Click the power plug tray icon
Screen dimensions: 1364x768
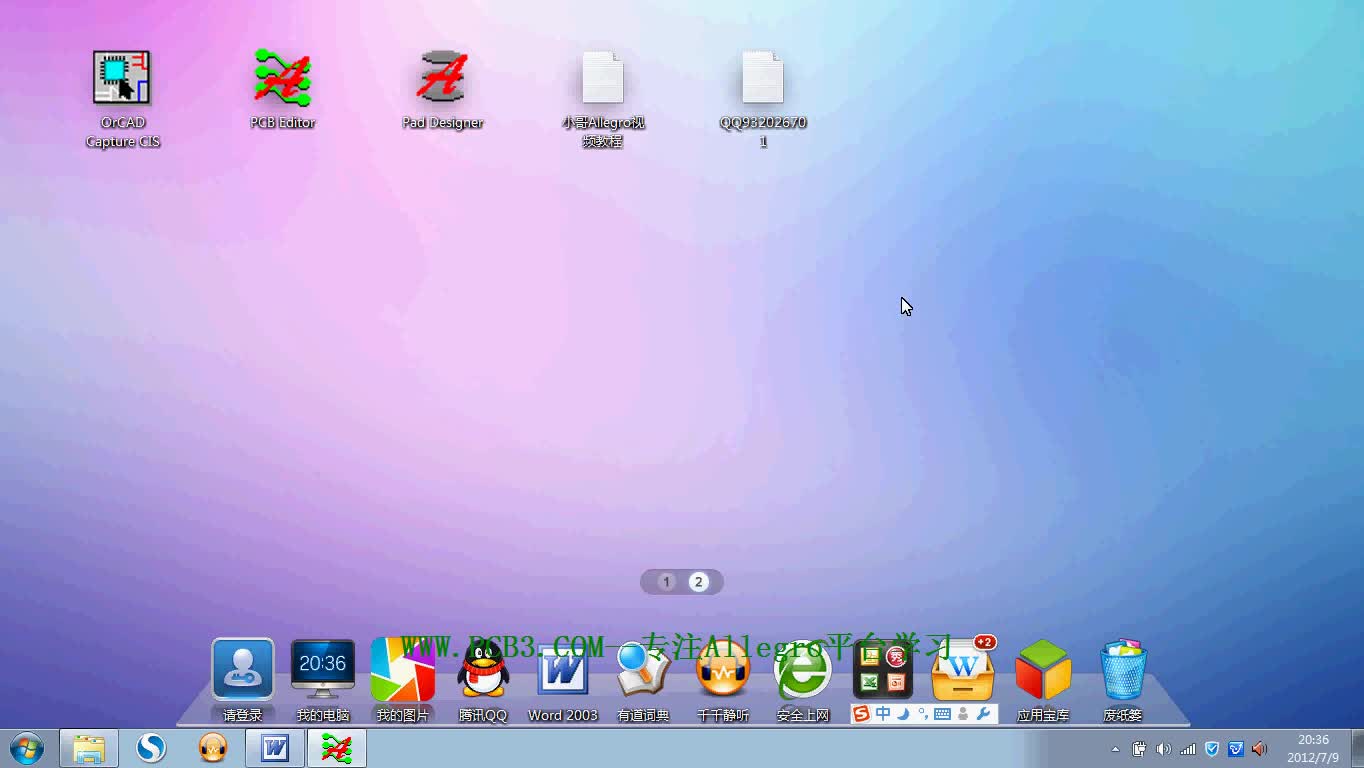click(x=1139, y=749)
